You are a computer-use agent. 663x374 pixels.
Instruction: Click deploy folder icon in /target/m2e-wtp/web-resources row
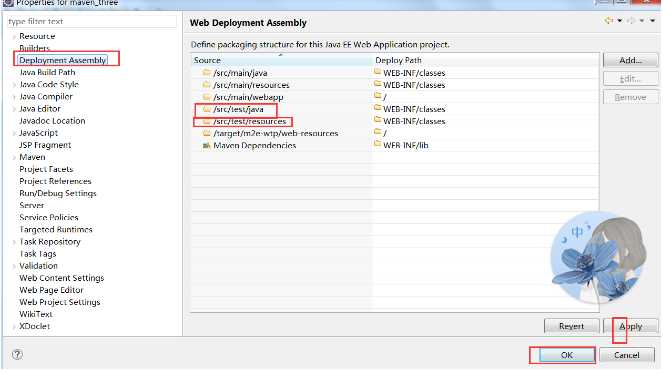tap(378, 132)
